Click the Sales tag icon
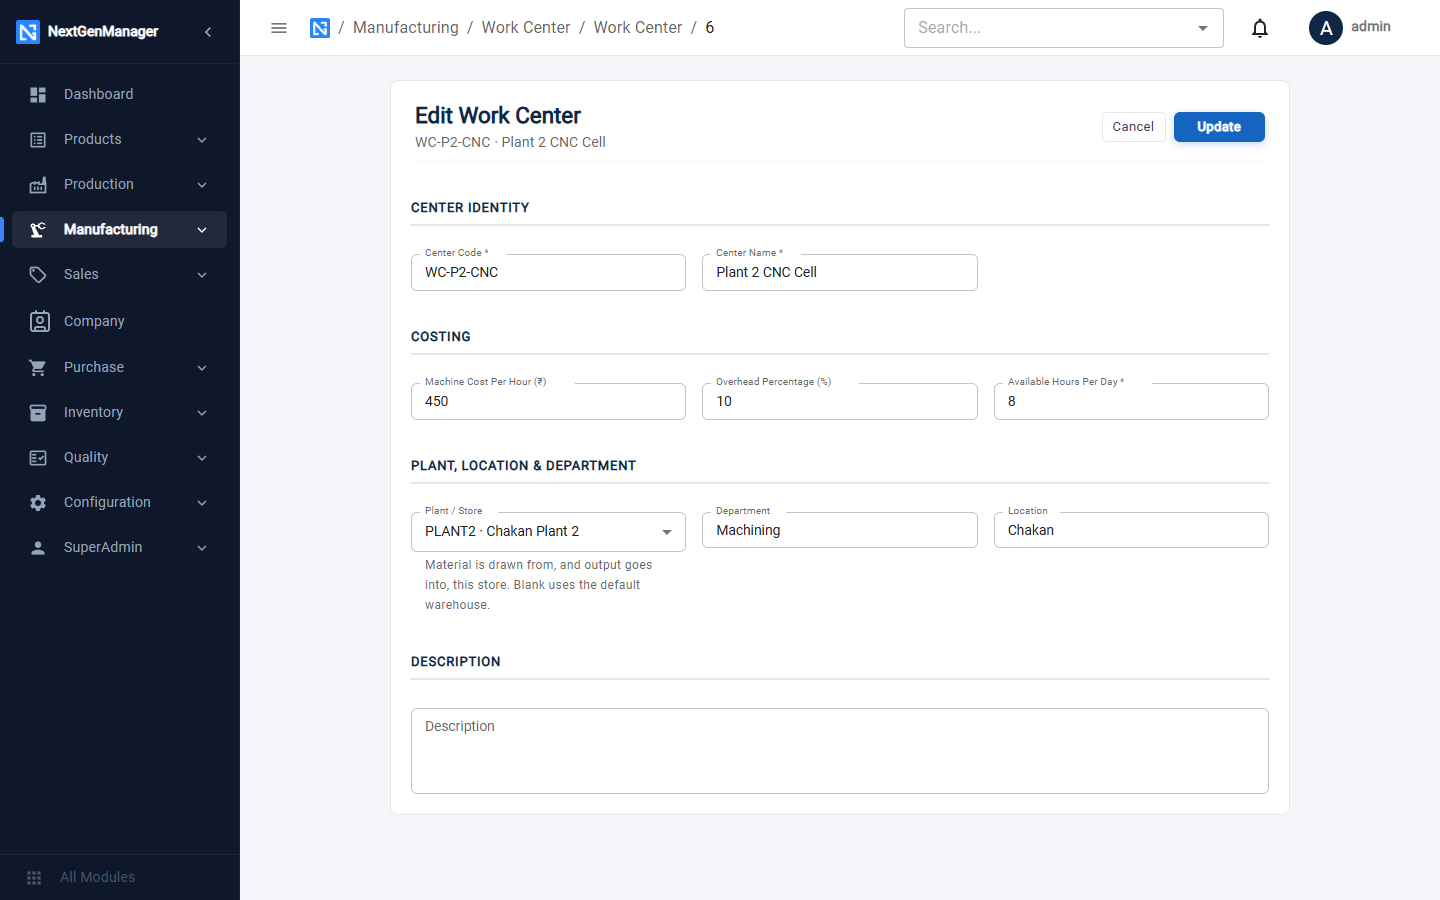 point(38,275)
